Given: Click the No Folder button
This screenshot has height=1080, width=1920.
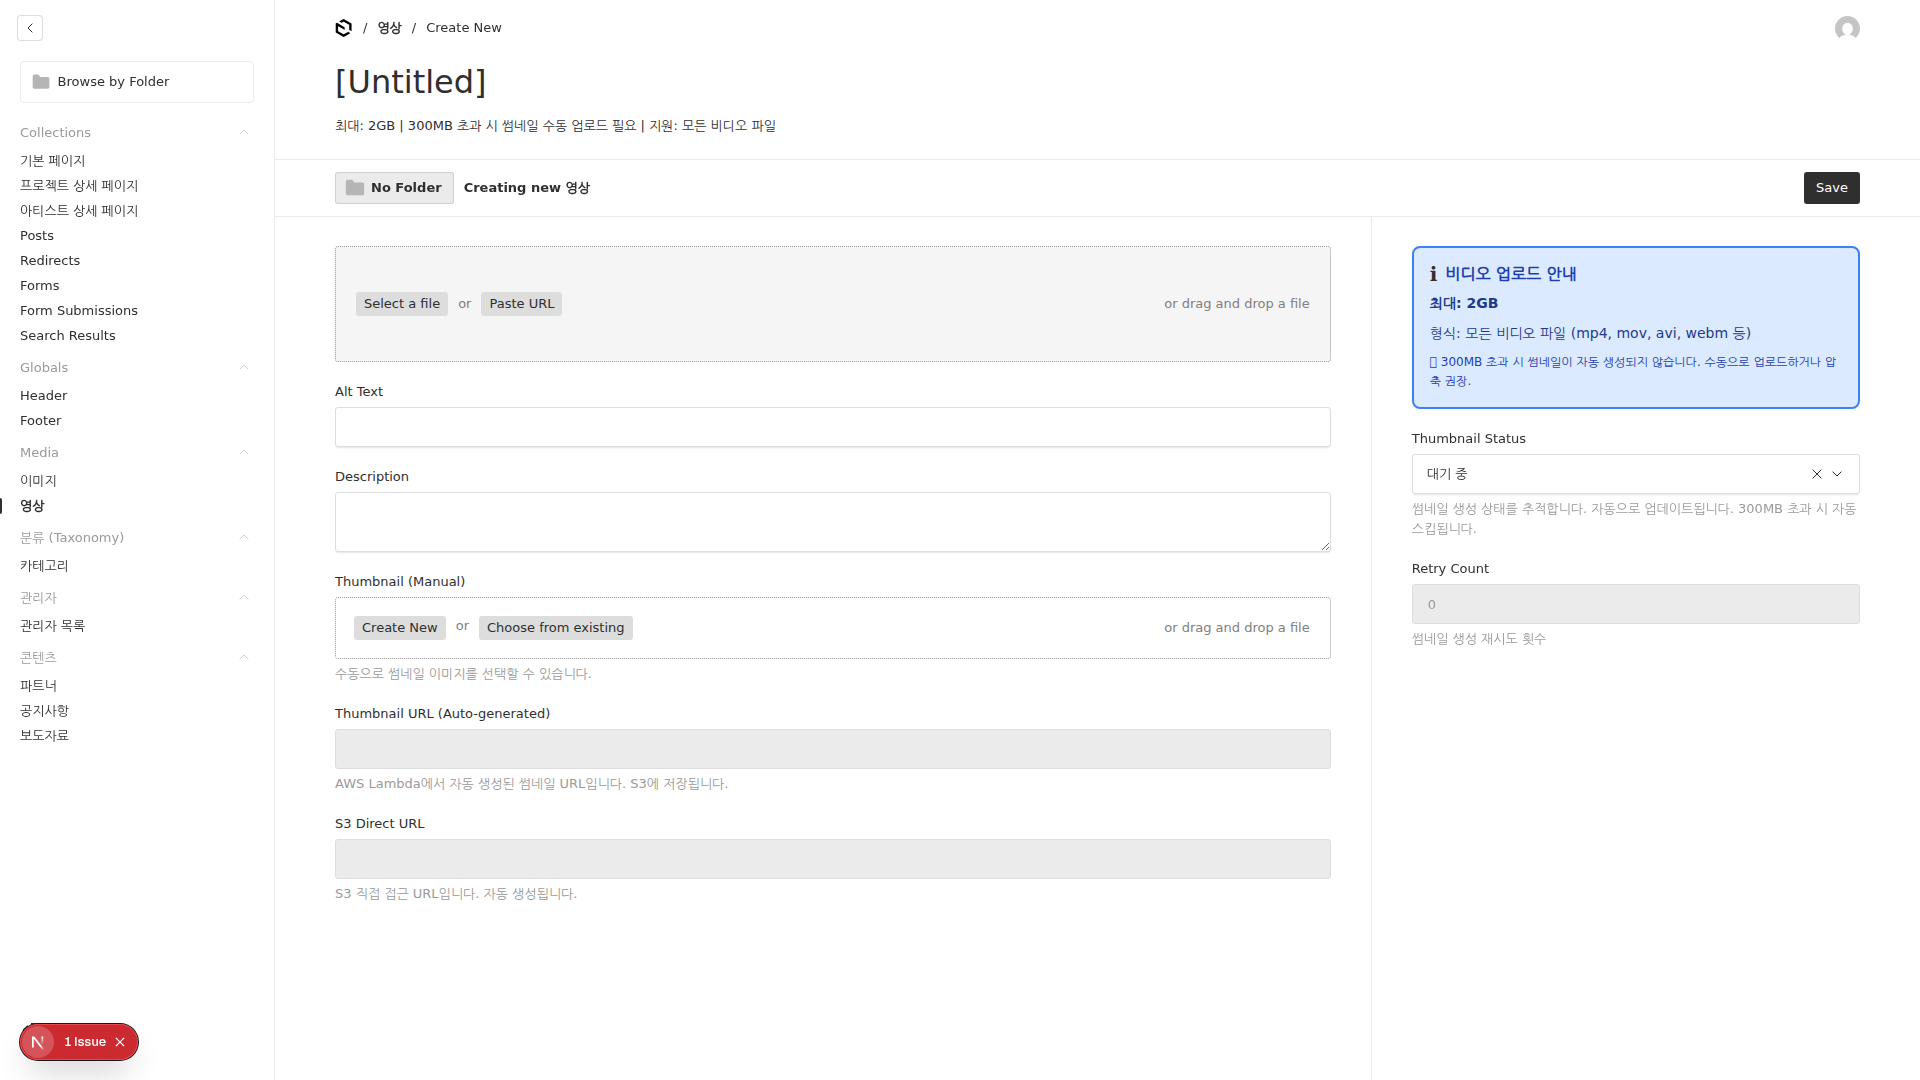Looking at the screenshot, I should coord(394,188).
